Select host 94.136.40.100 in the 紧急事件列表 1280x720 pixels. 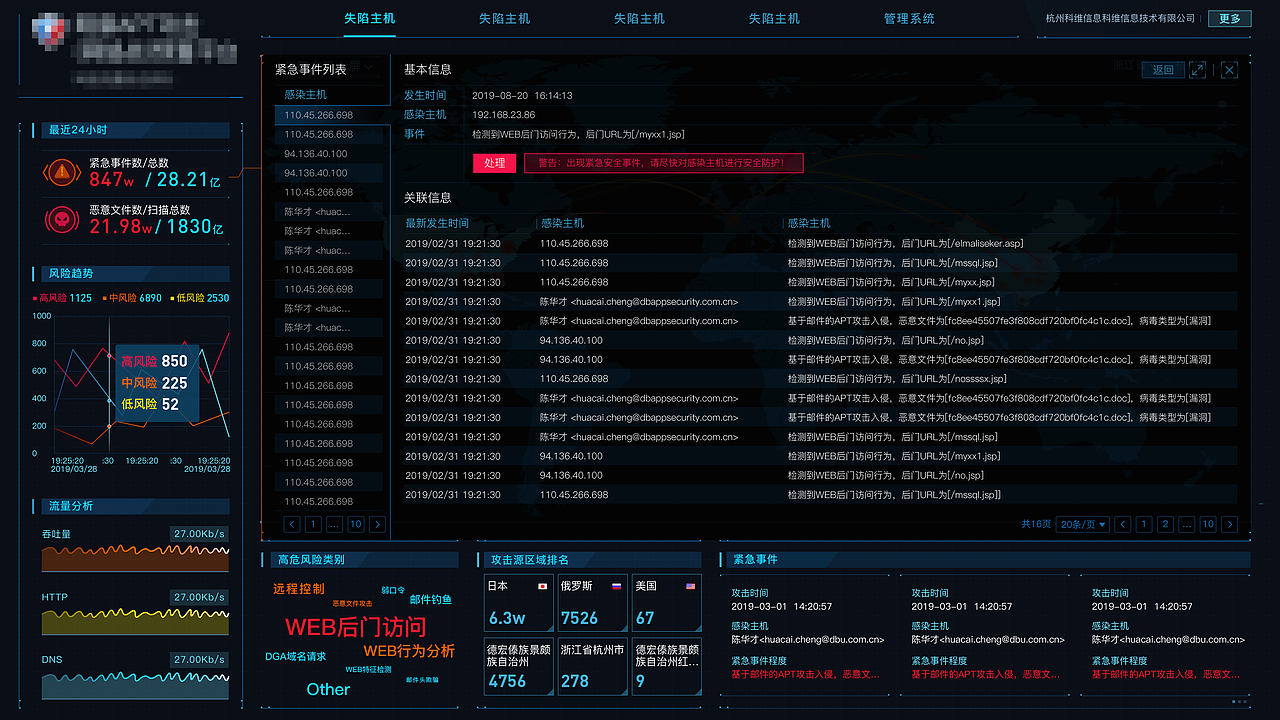pyautogui.click(x=322, y=153)
